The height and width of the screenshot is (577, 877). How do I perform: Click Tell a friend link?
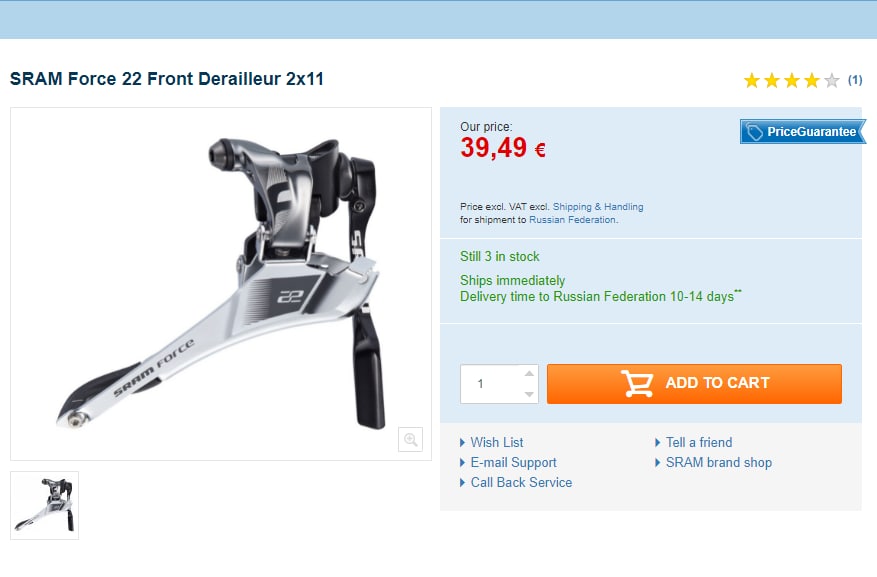[699, 443]
